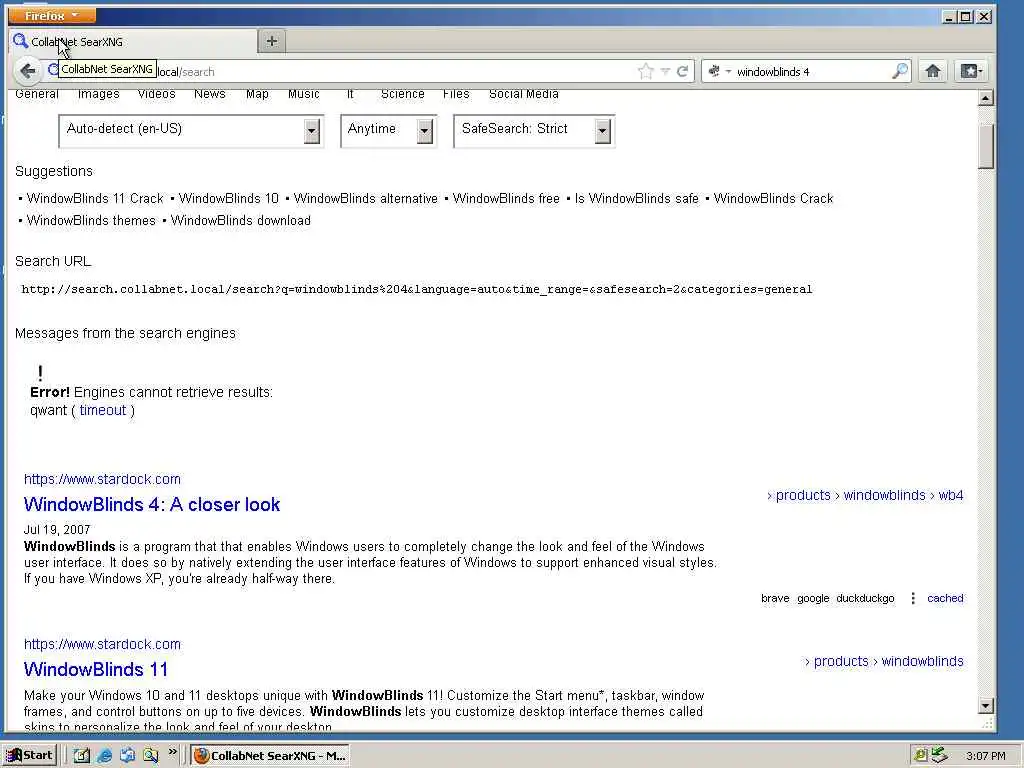Open the Anytime time range dropdown

coord(389,131)
